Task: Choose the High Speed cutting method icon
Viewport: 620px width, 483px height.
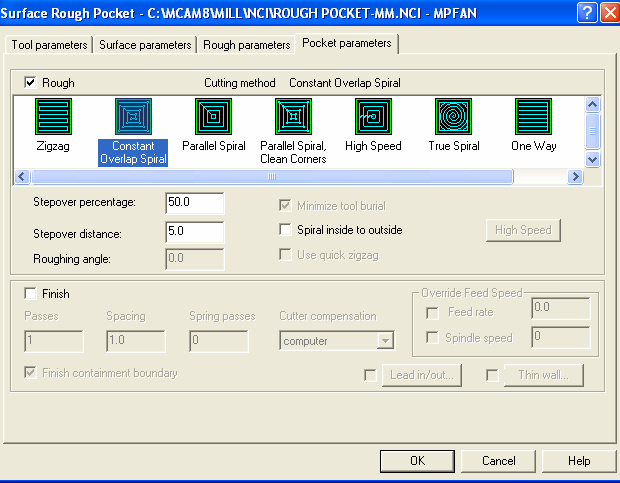Action: coord(373,117)
